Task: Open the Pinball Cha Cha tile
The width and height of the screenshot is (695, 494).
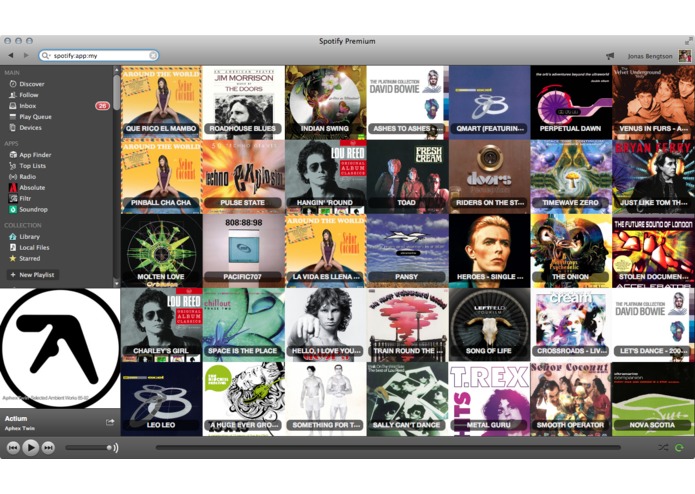Action: point(161,177)
